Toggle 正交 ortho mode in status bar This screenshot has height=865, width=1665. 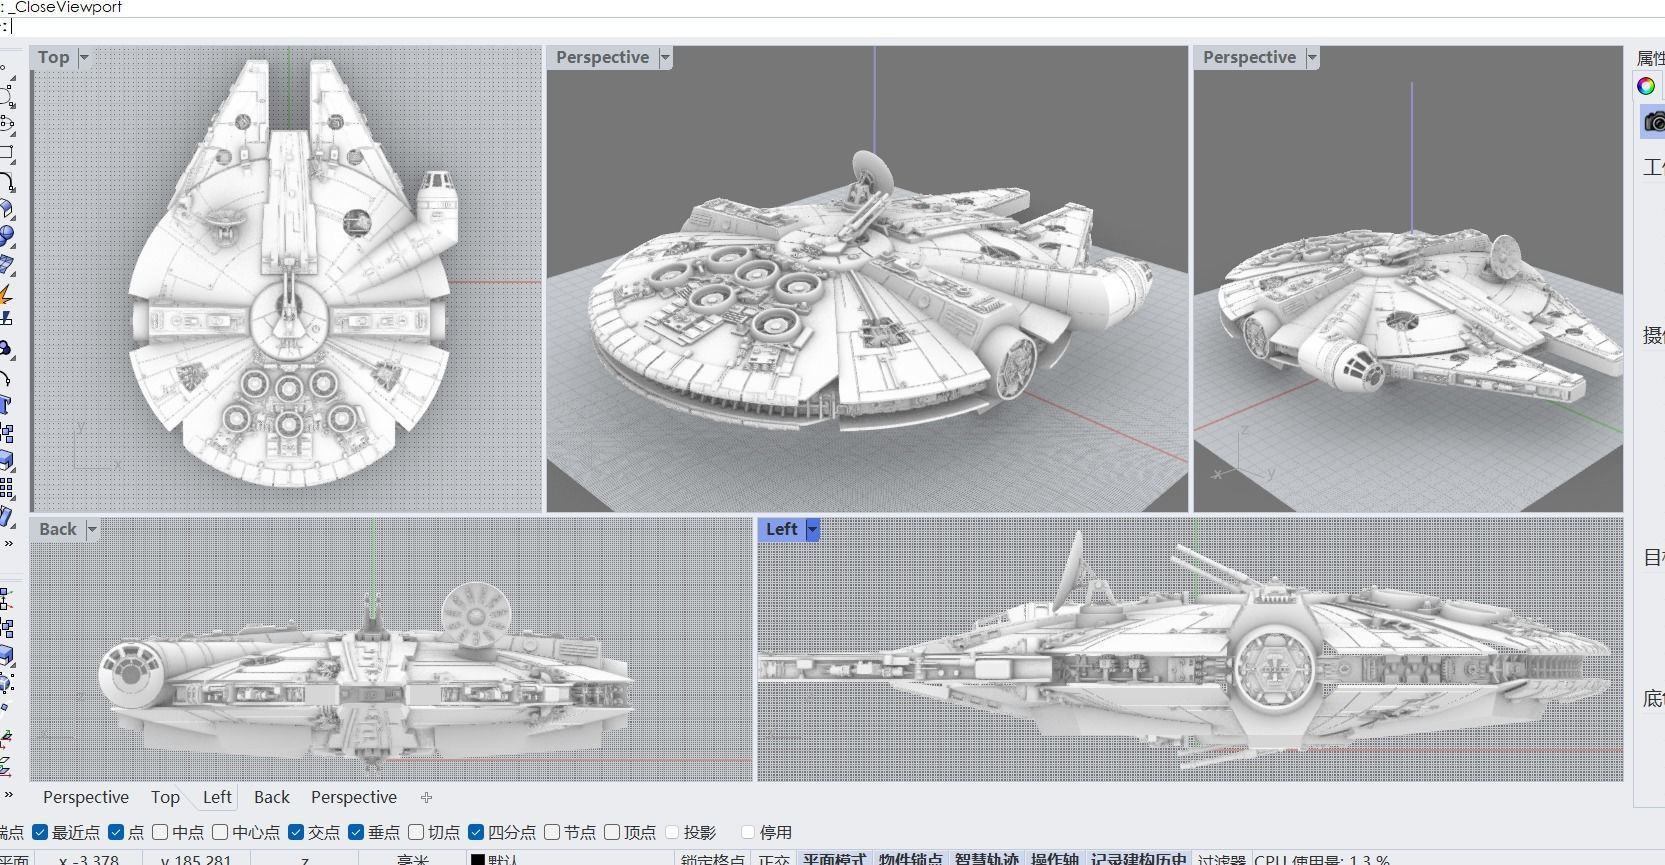point(775,859)
